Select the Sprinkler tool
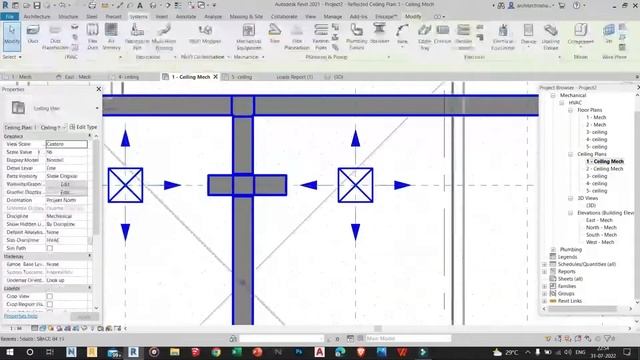640x360 pixels. click(379, 33)
